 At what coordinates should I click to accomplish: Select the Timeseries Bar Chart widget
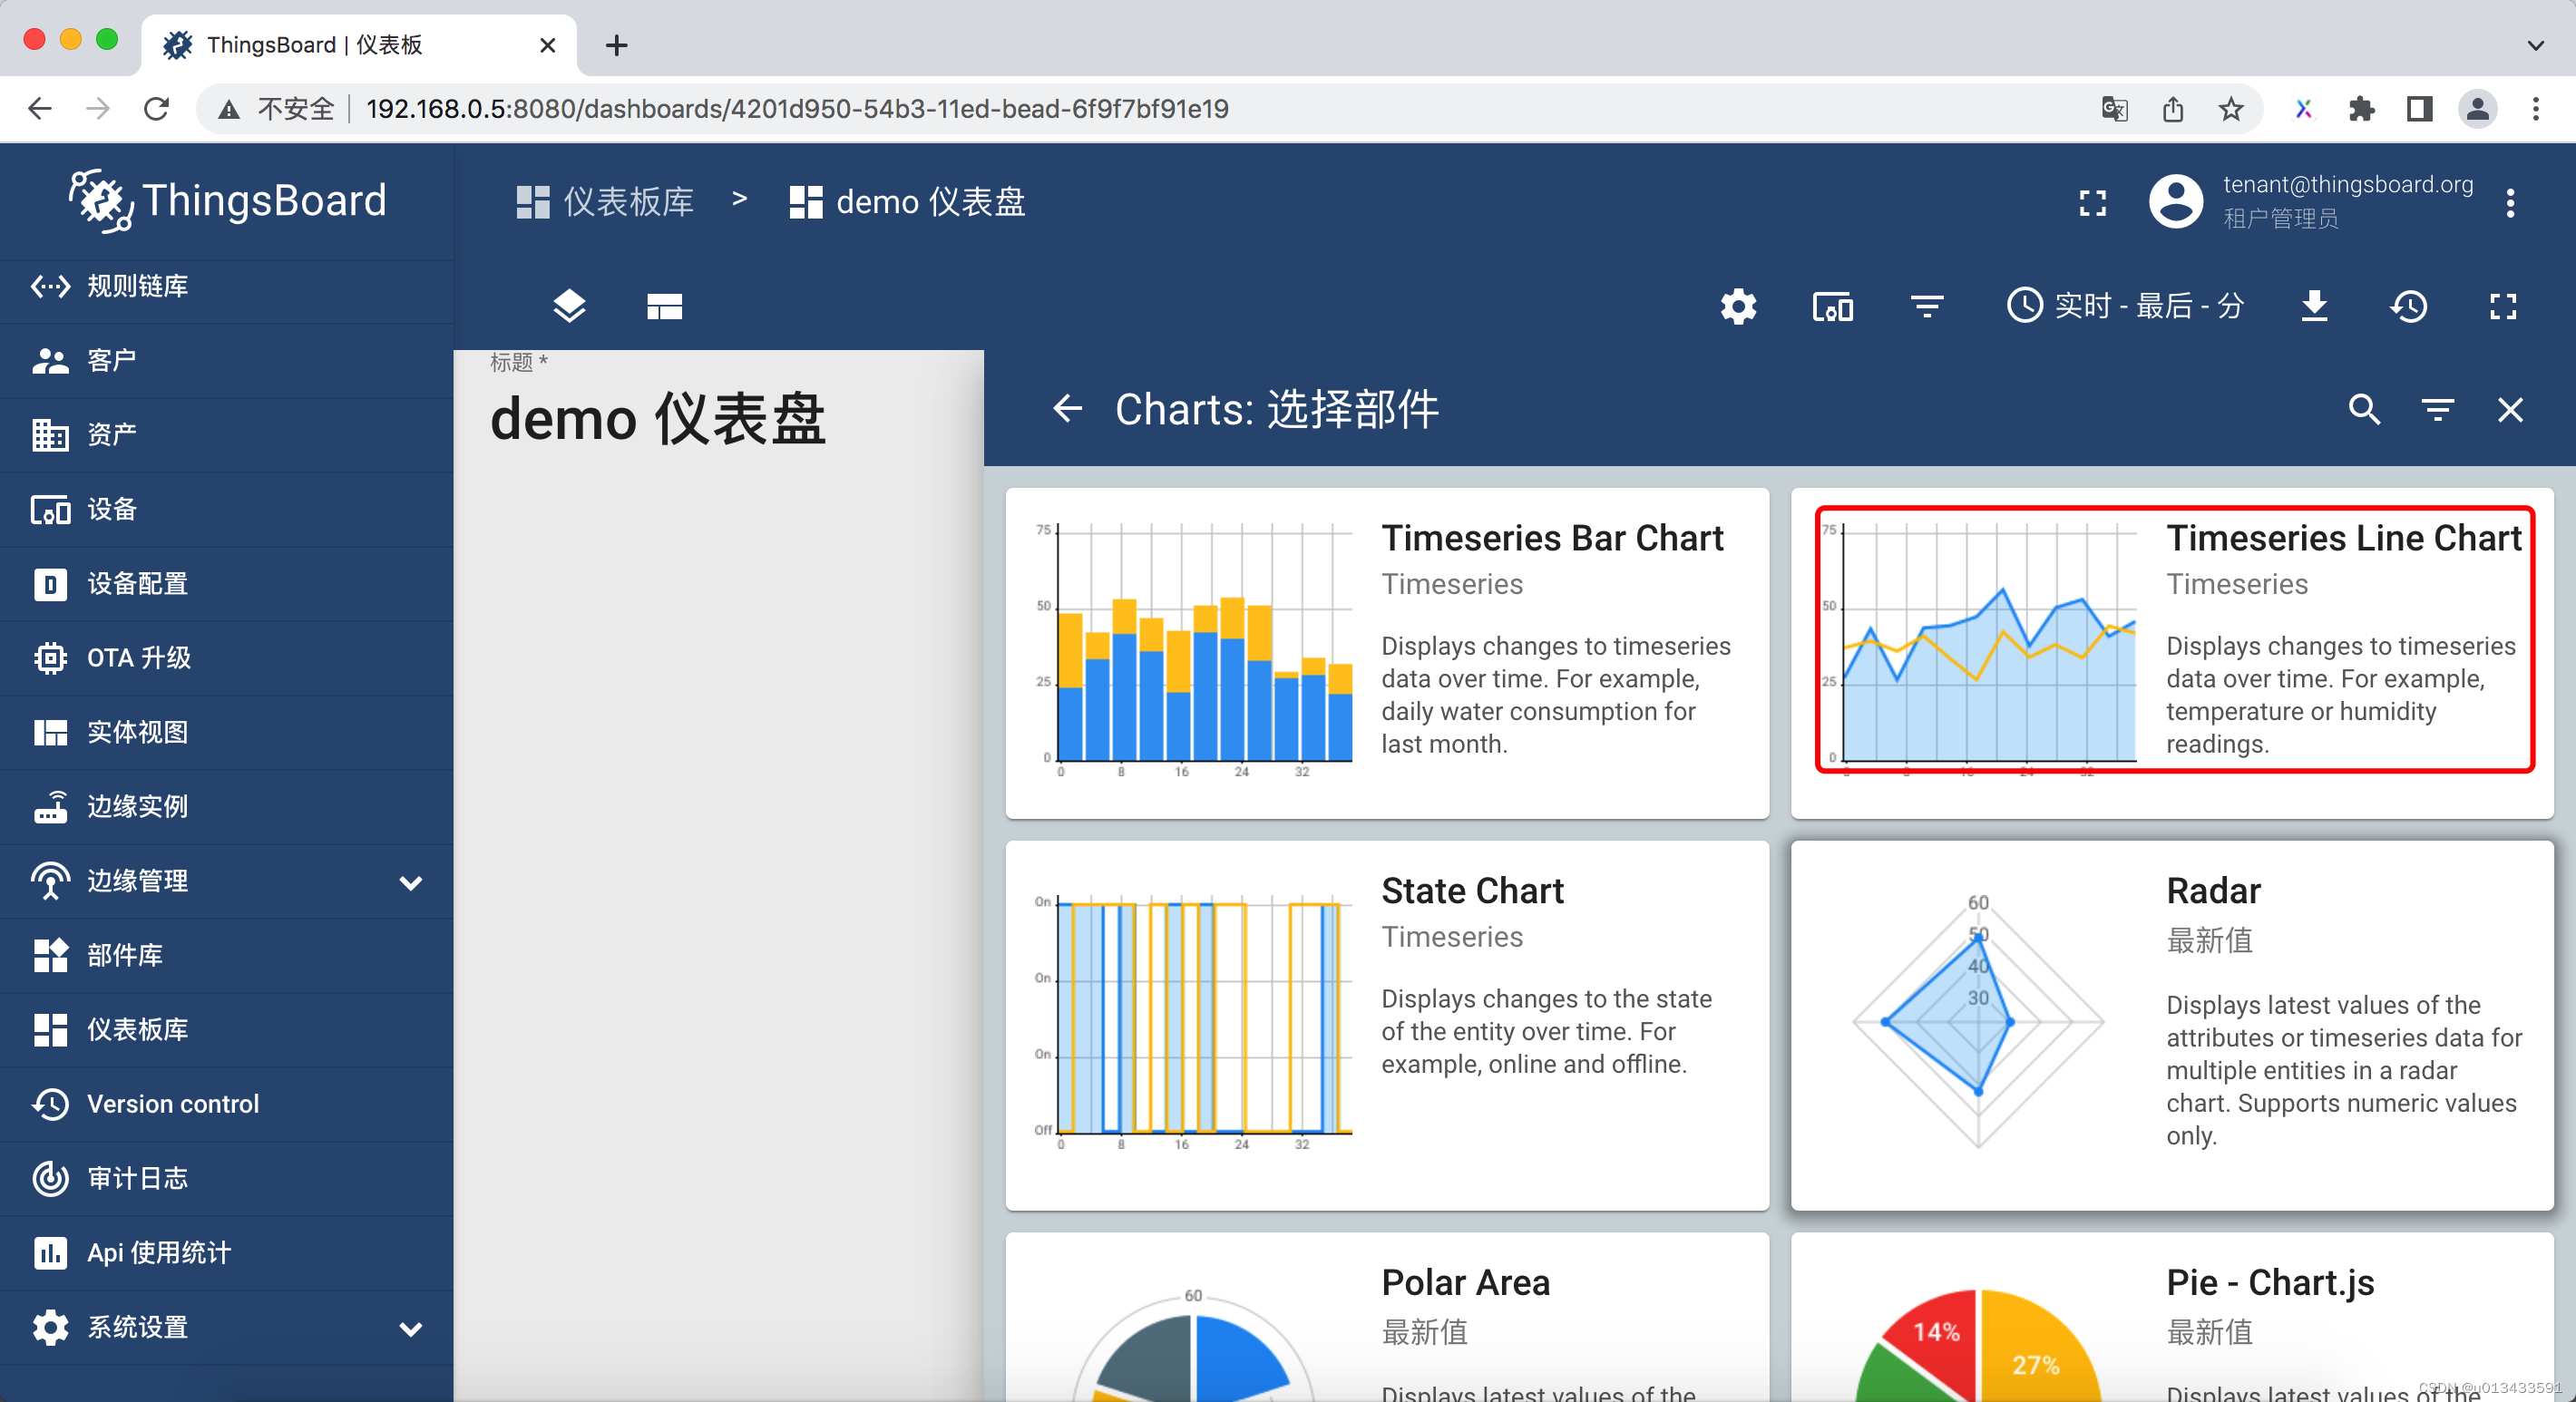(x=1387, y=653)
